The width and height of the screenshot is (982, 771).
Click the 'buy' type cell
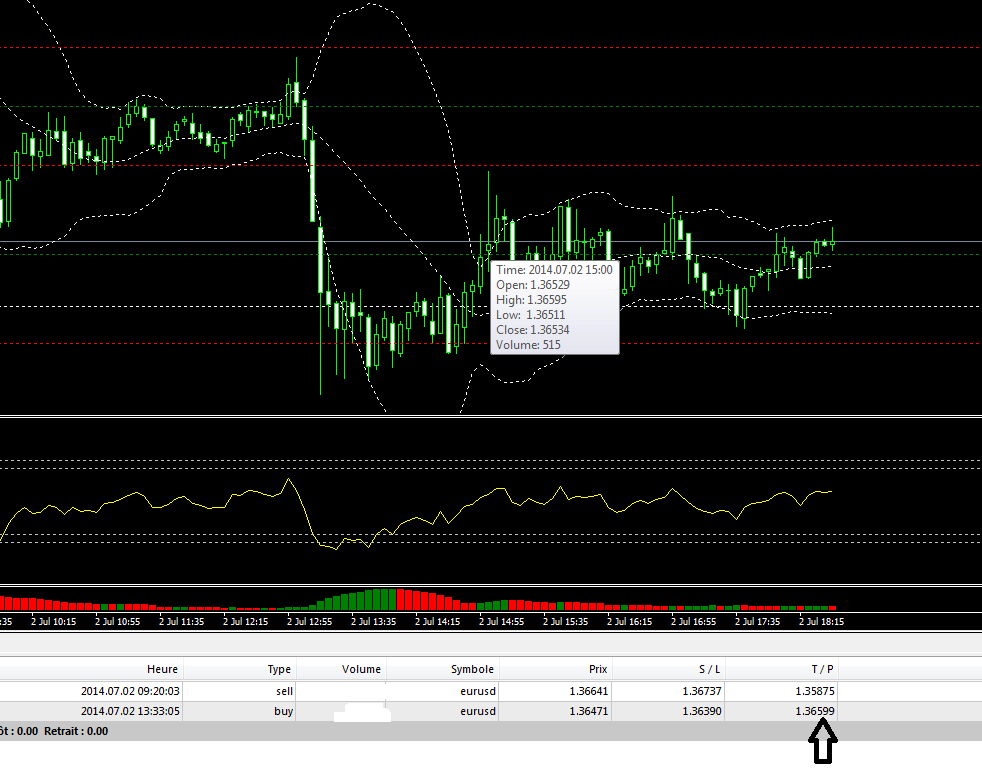click(x=284, y=711)
